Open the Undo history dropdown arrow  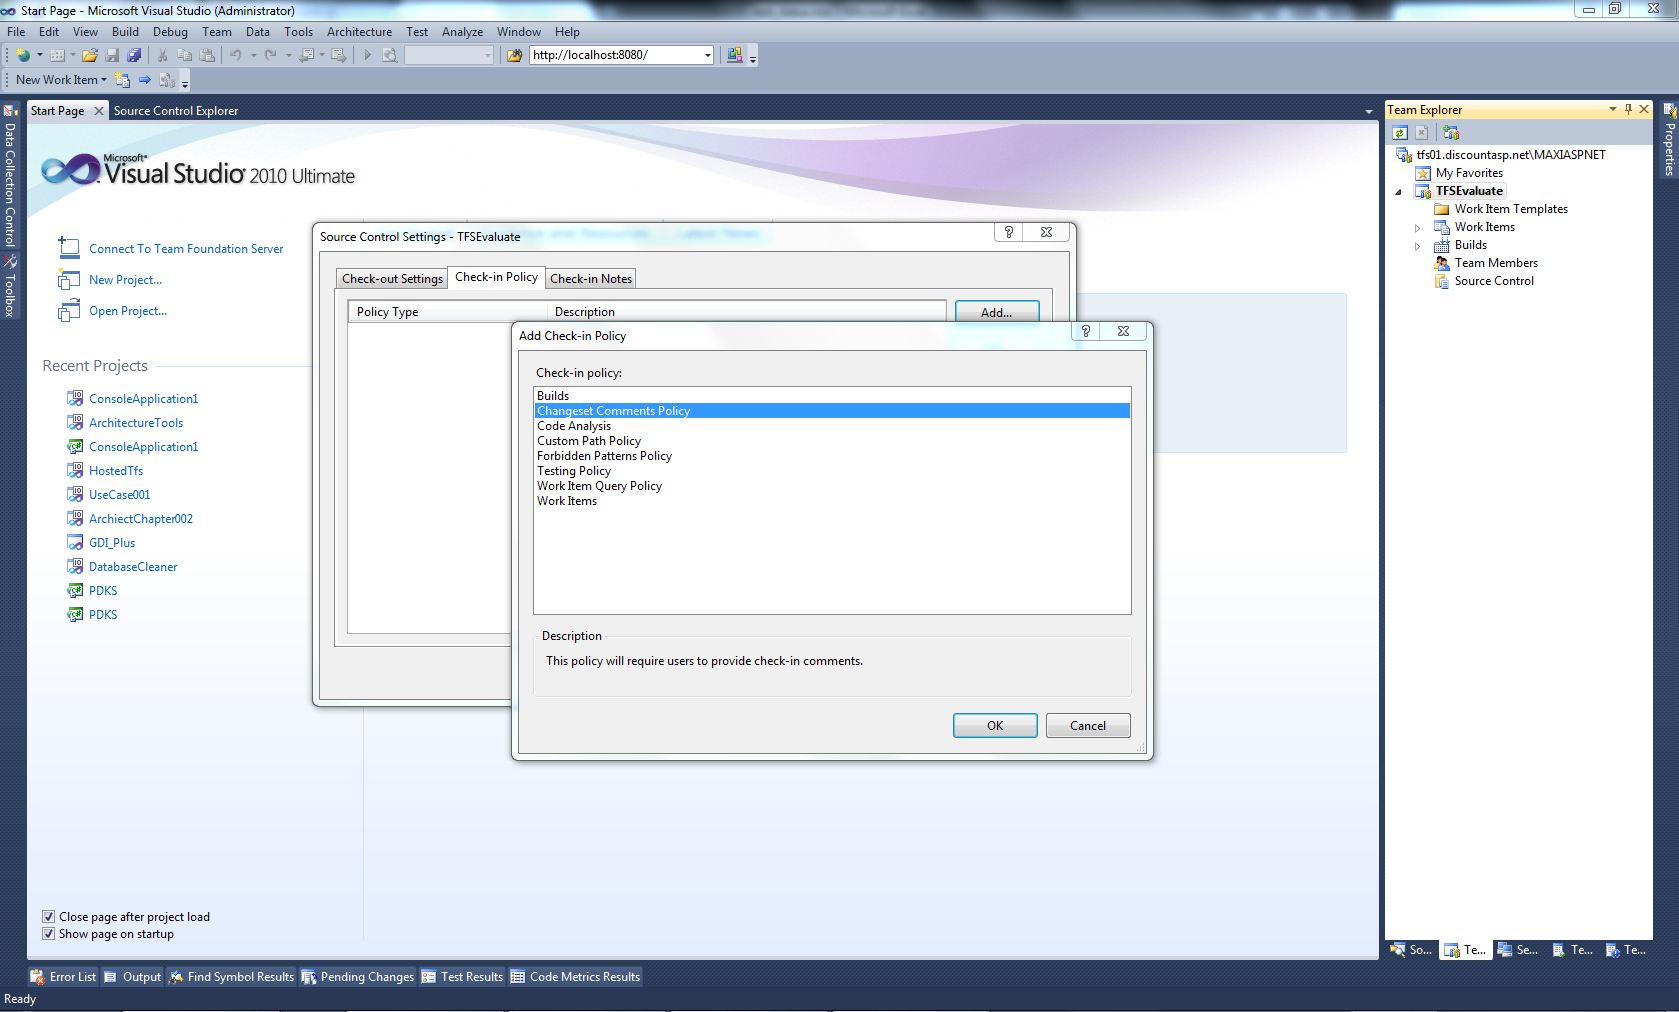pos(254,55)
